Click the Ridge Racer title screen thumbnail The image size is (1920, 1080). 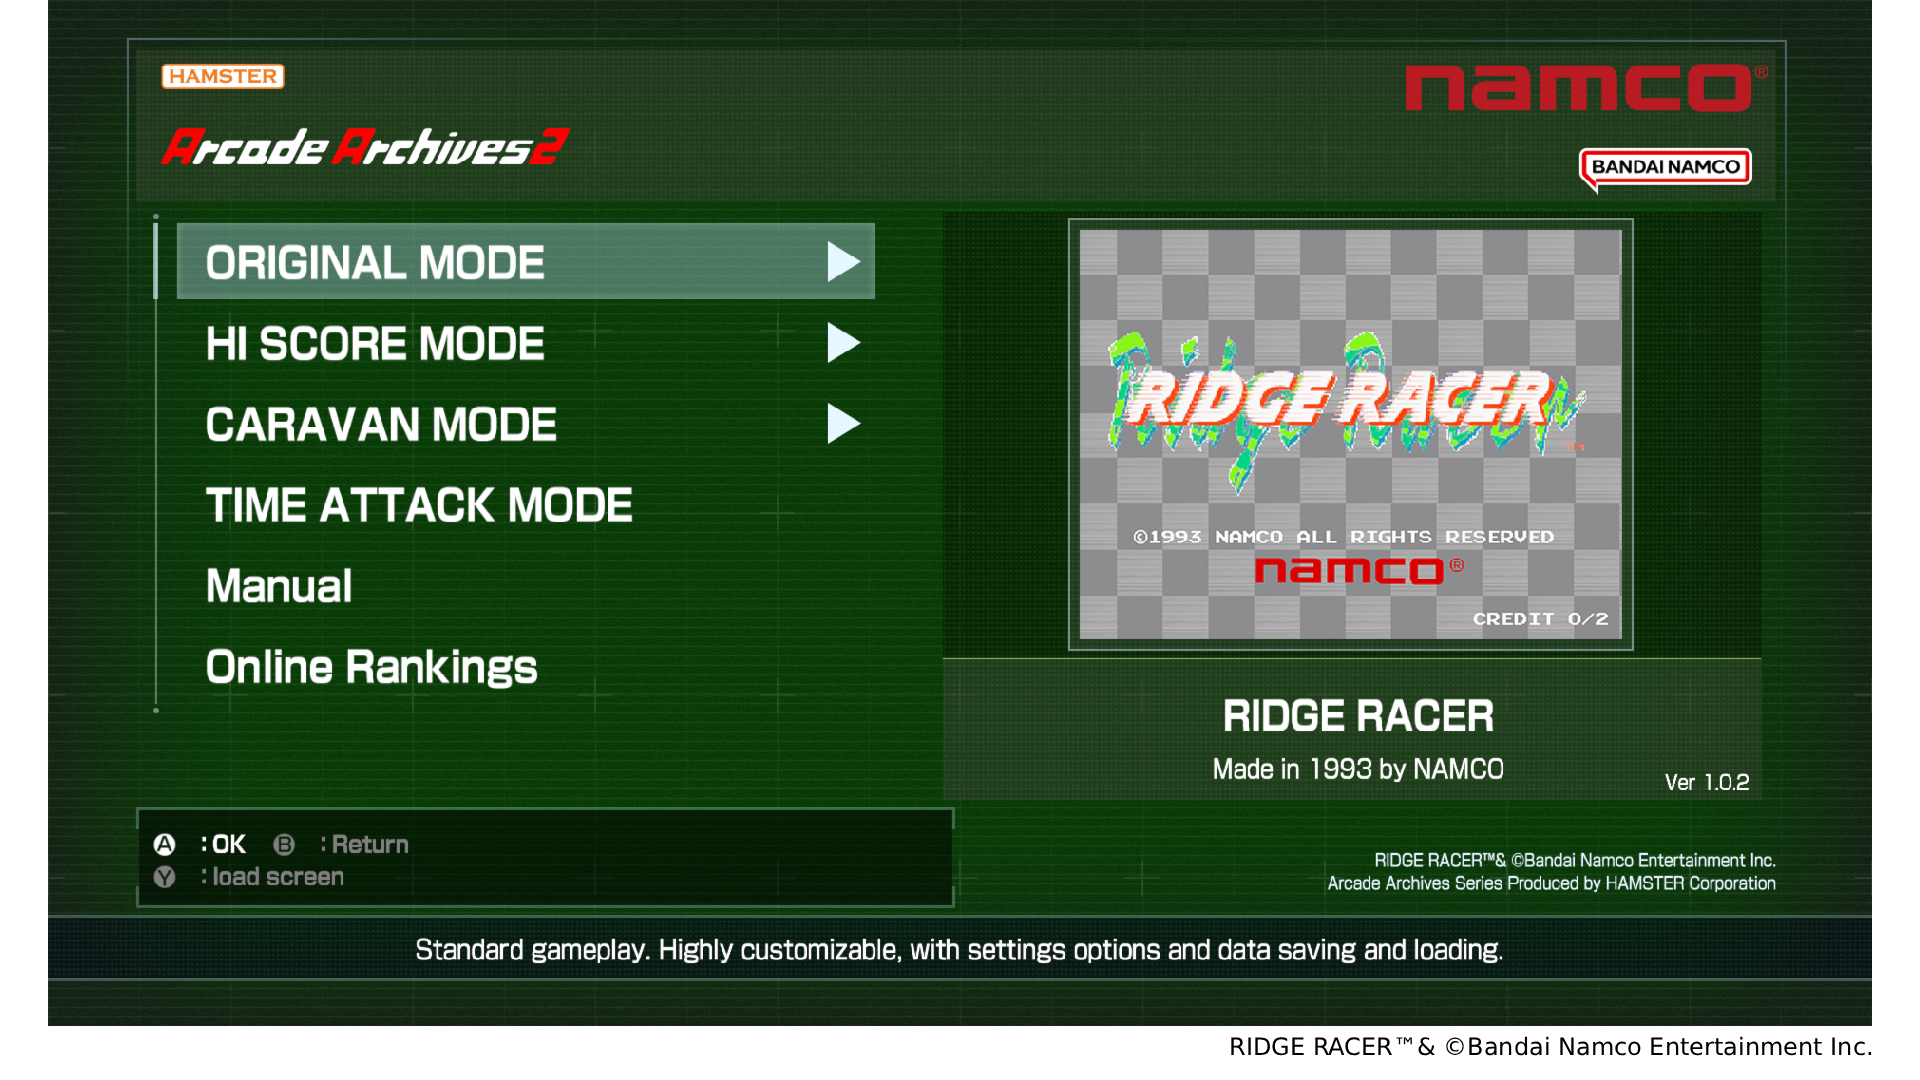click(x=1350, y=434)
